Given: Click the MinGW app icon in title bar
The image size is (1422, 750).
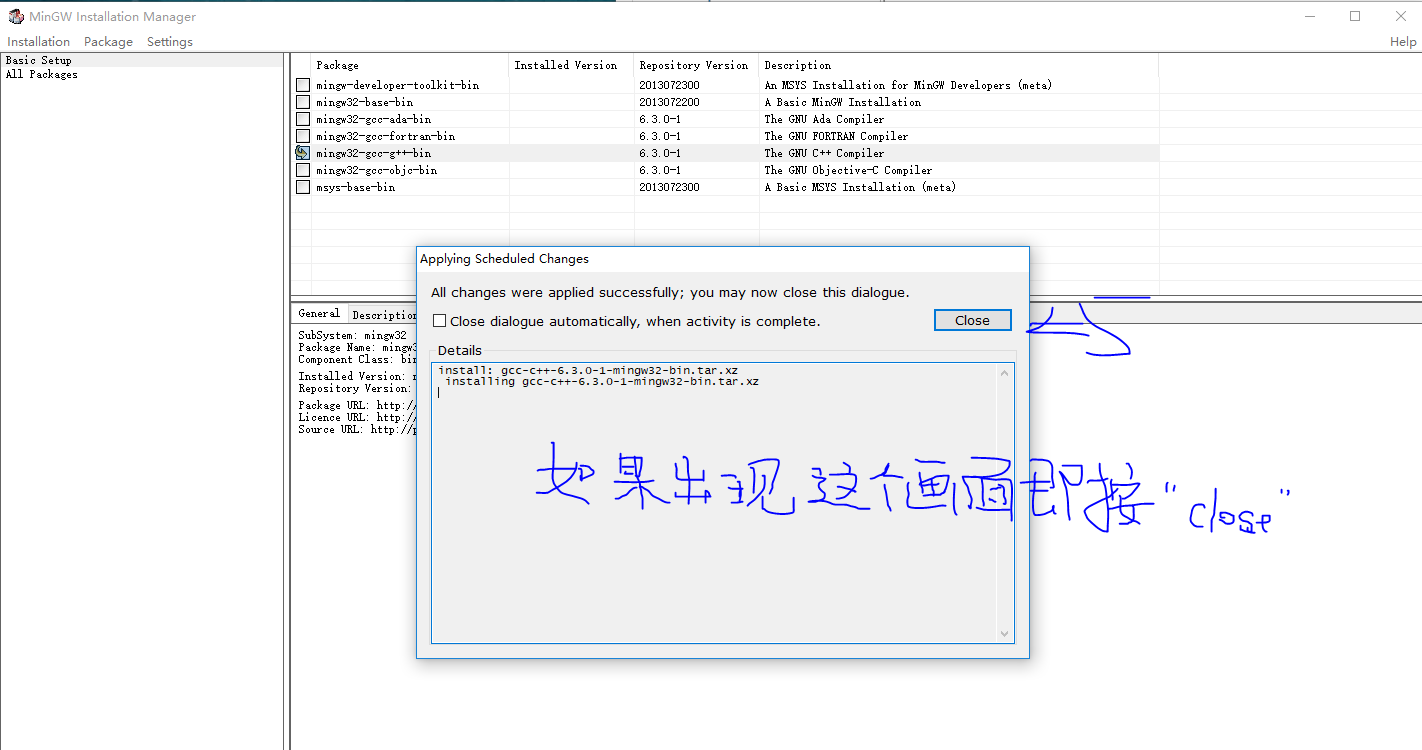Looking at the screenshot, I should pos(16,16).
